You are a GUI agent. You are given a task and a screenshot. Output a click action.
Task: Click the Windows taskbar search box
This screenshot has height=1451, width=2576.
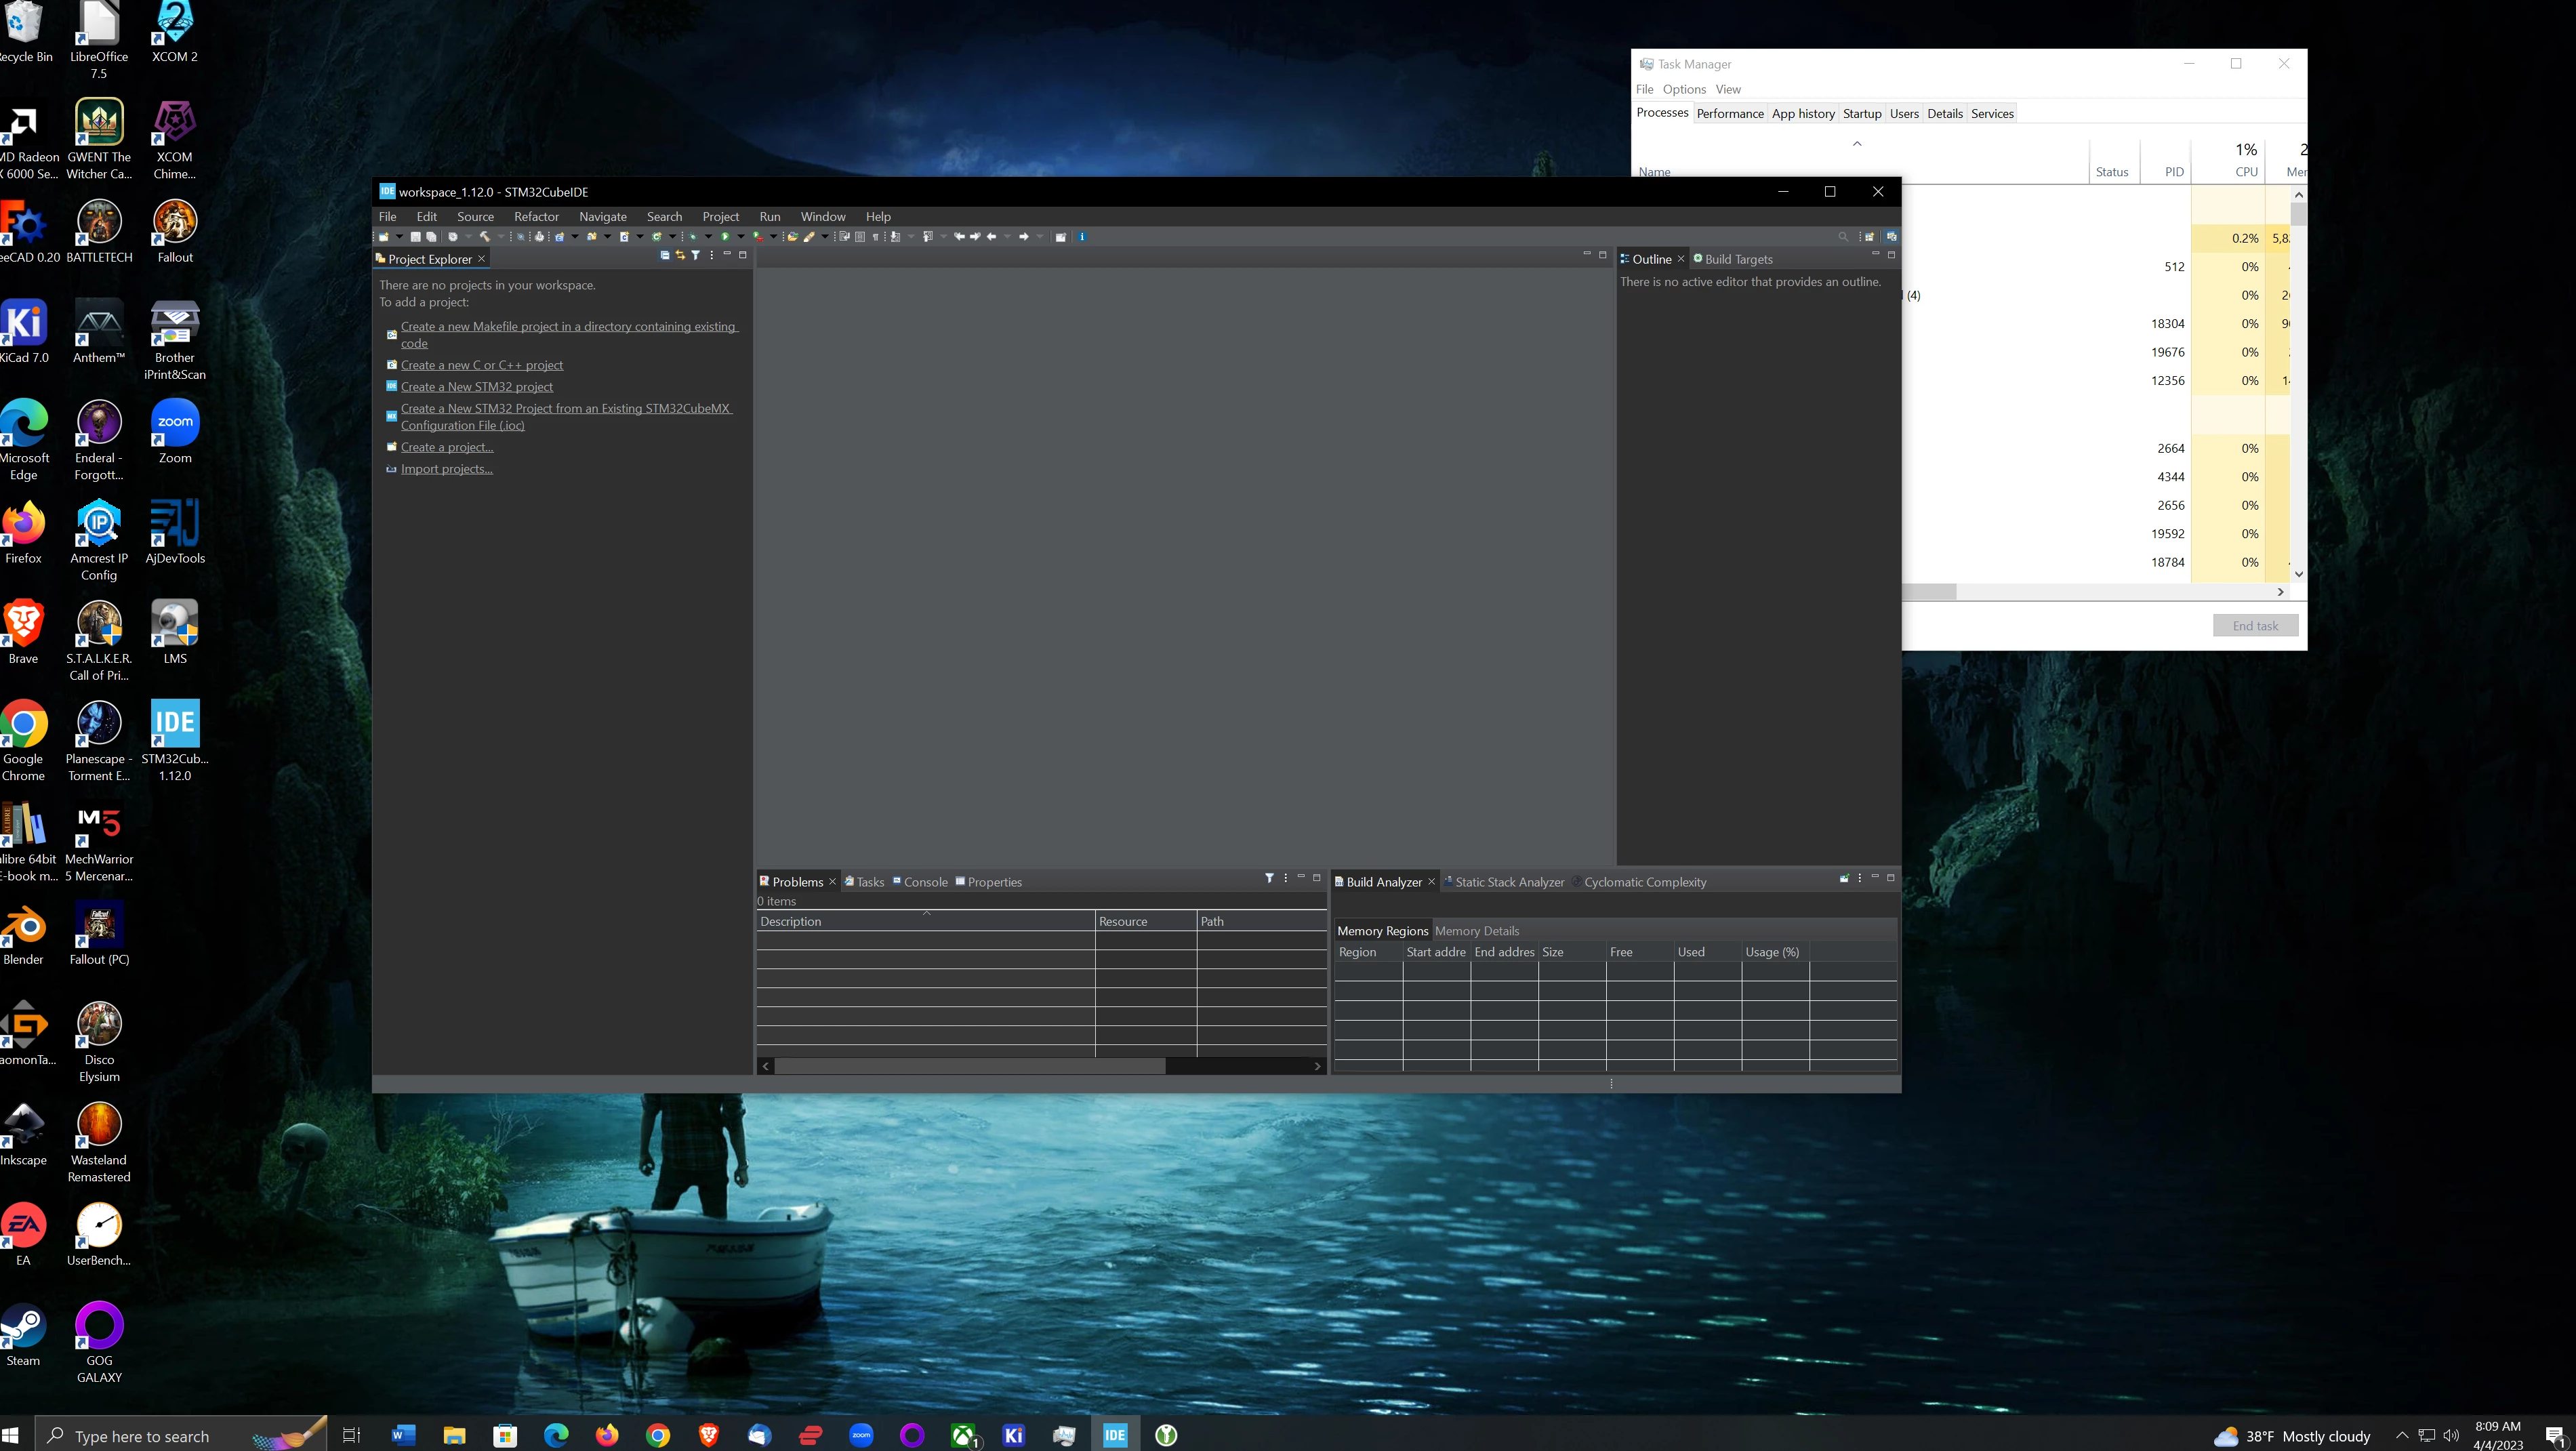pos(182,1436)
